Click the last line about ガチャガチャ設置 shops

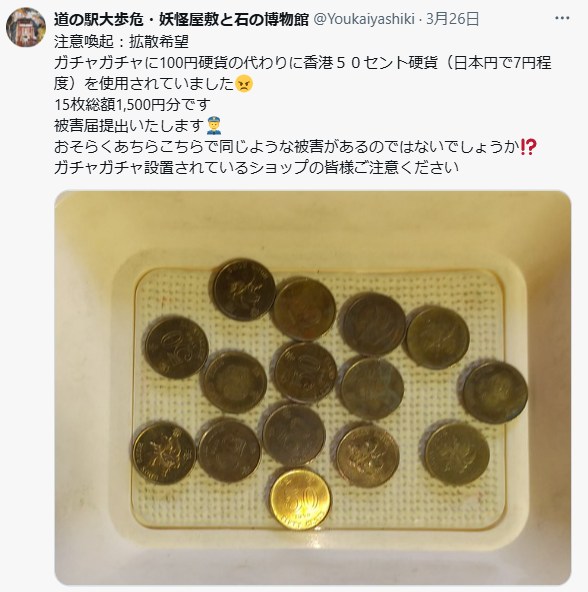coord(256,168)
